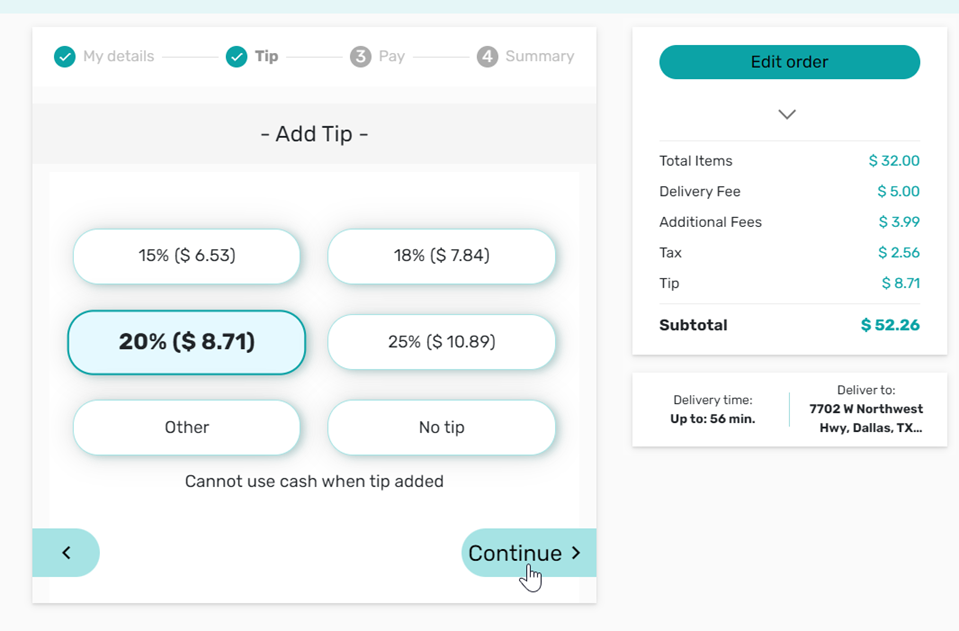Jump to the Summary step label
Viewport: 959px width, 631px height.
click(539, 57)
